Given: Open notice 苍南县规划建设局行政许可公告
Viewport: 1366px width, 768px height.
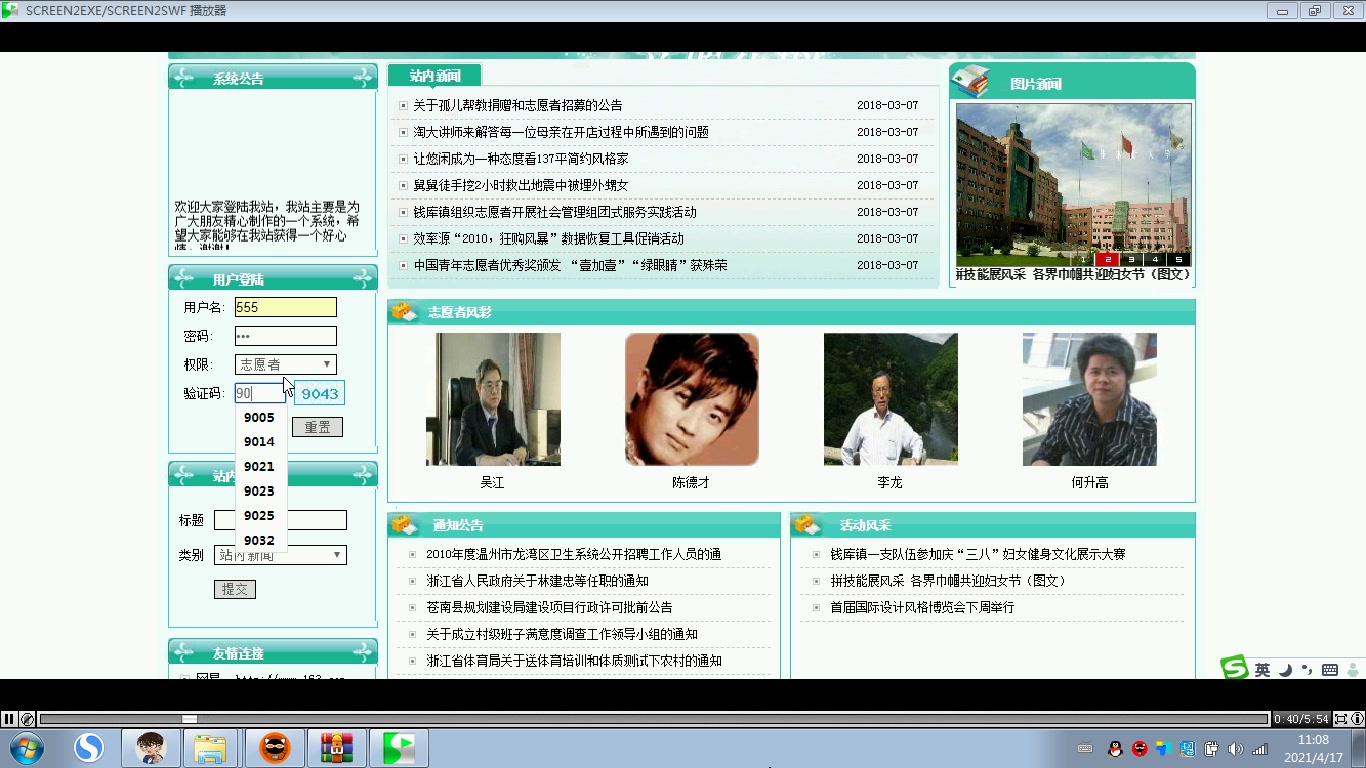Looking at the screenshot, I should tap(549, 607).
